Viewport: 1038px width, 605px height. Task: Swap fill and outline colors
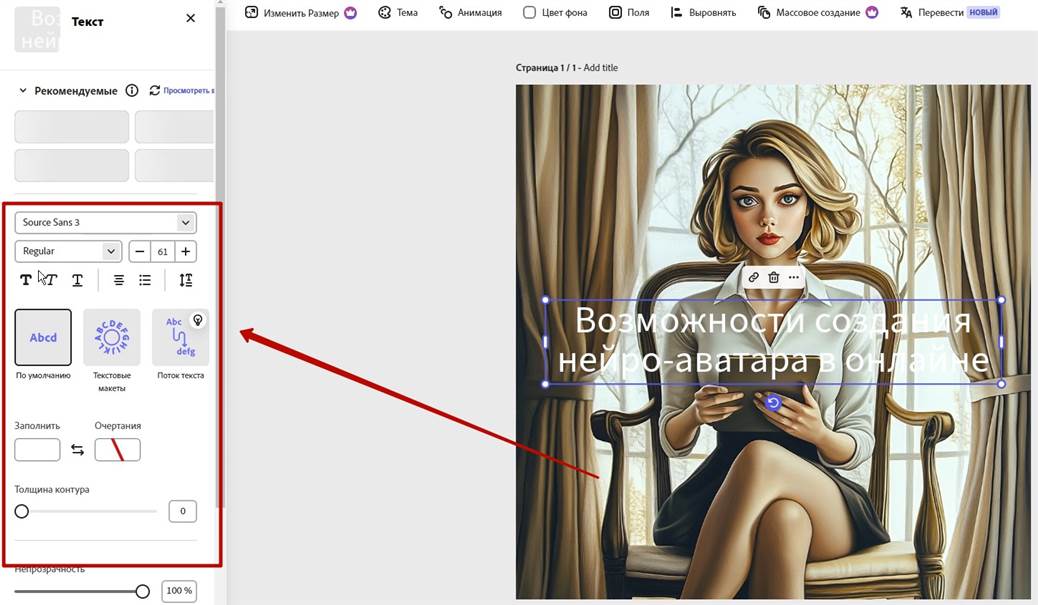[x=77, y=450]
